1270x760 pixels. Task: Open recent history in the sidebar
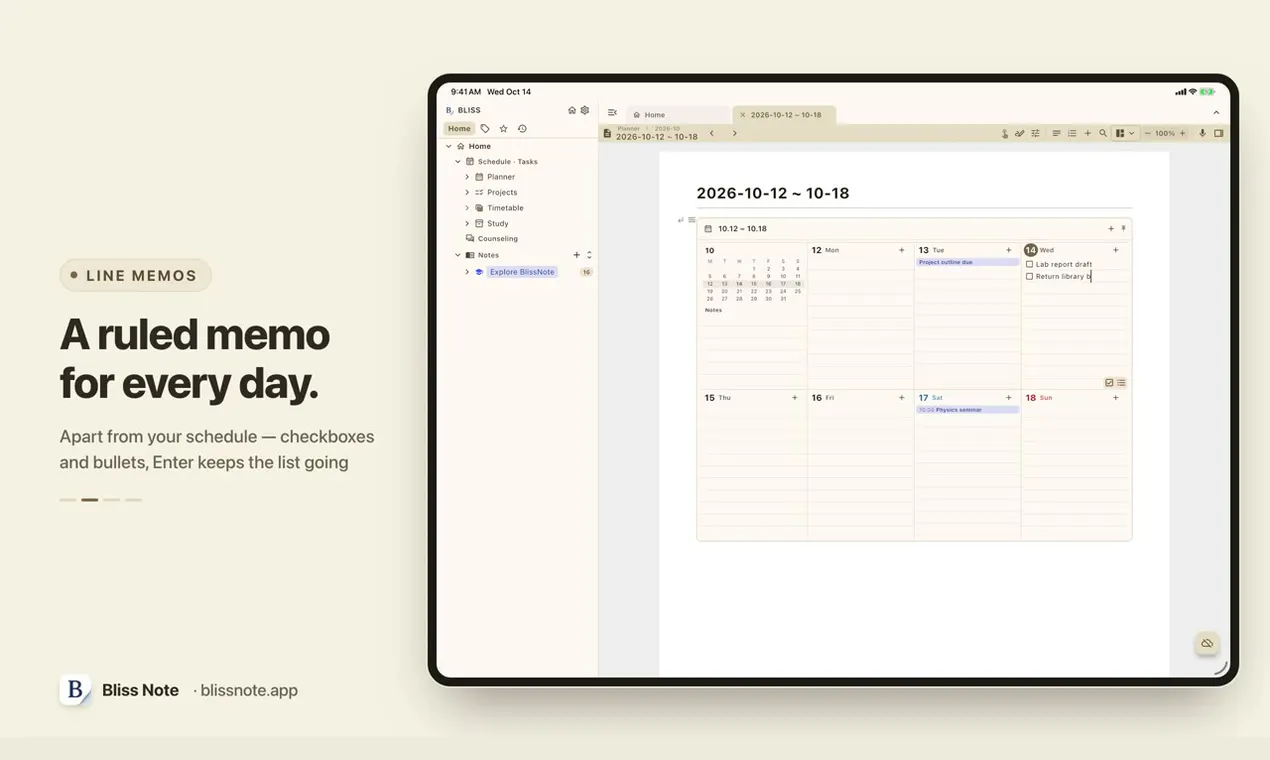(522, 129)
